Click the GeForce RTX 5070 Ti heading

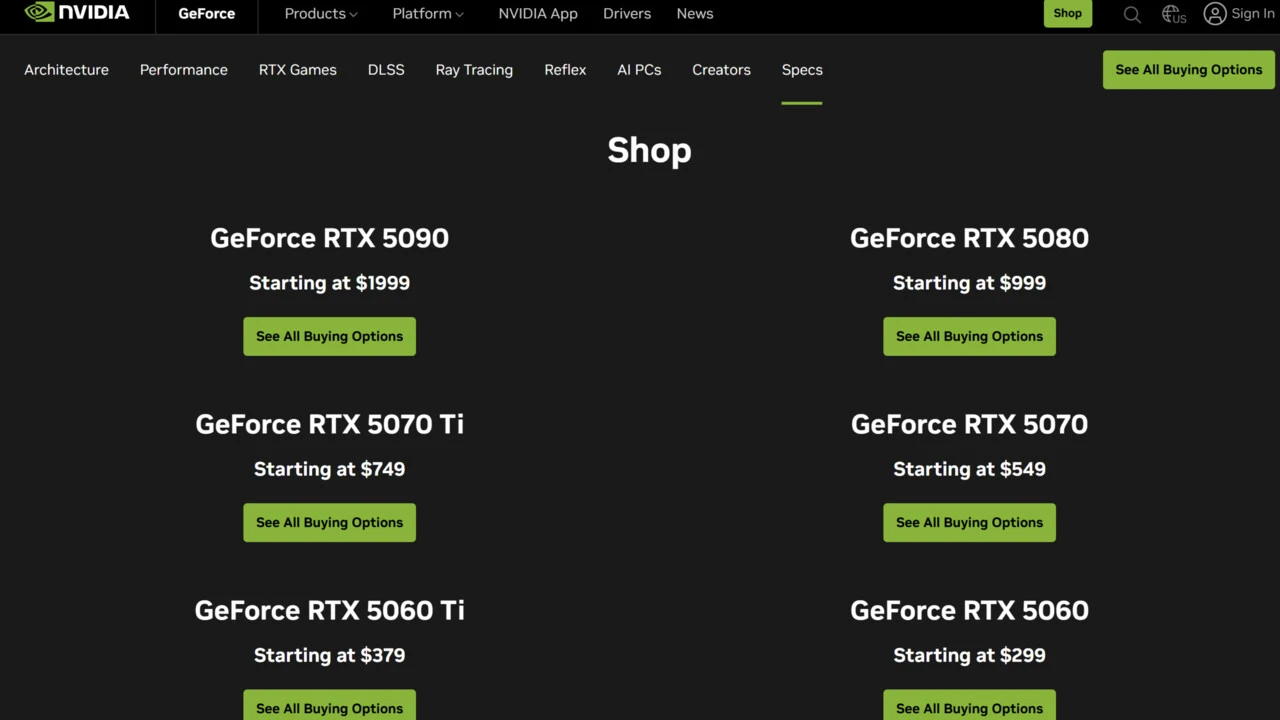click(x=329, y=424)
